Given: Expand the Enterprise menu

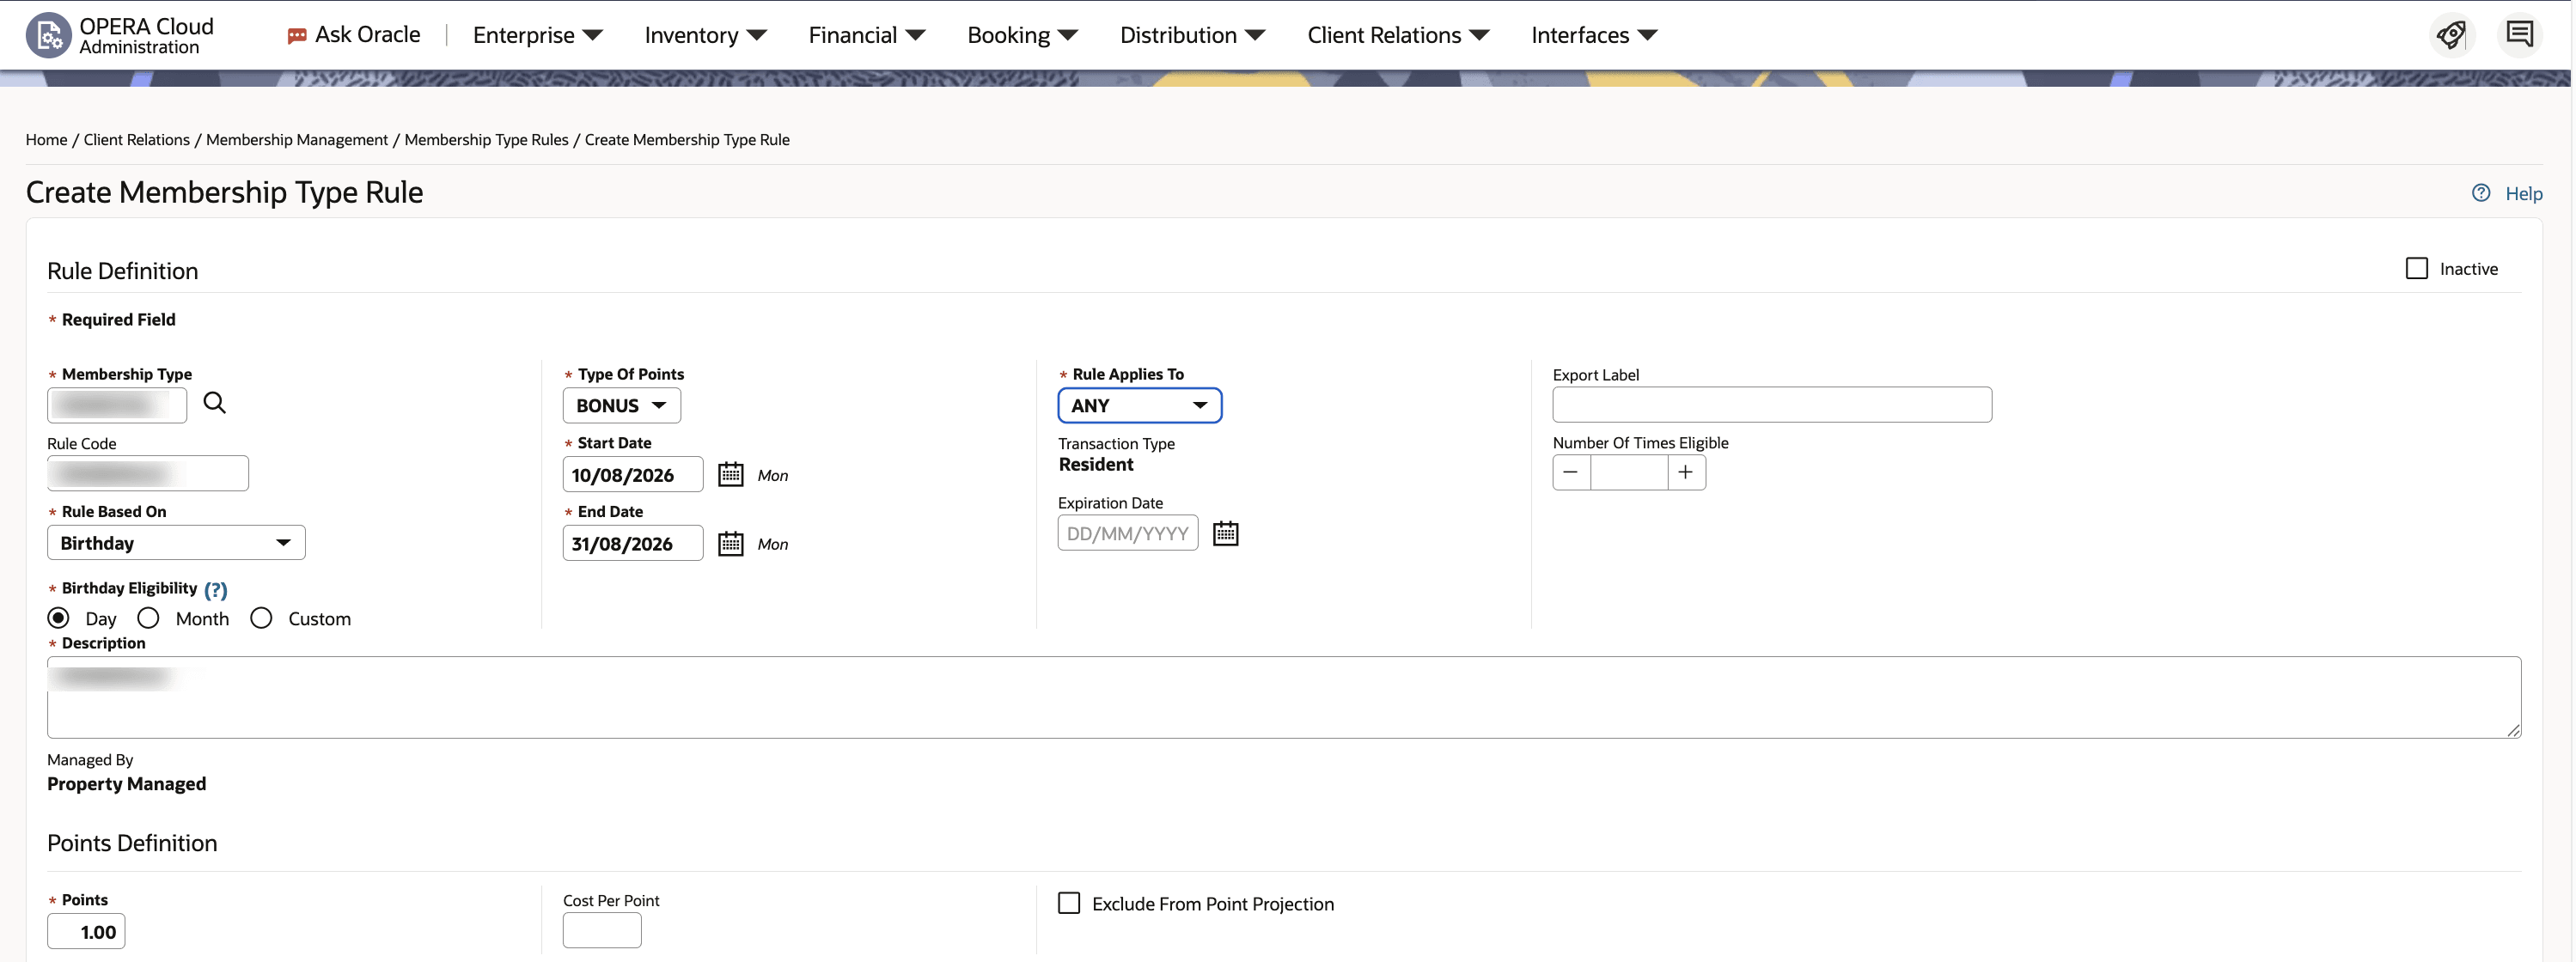Looking at the screenshot, I should coord(538,35).
